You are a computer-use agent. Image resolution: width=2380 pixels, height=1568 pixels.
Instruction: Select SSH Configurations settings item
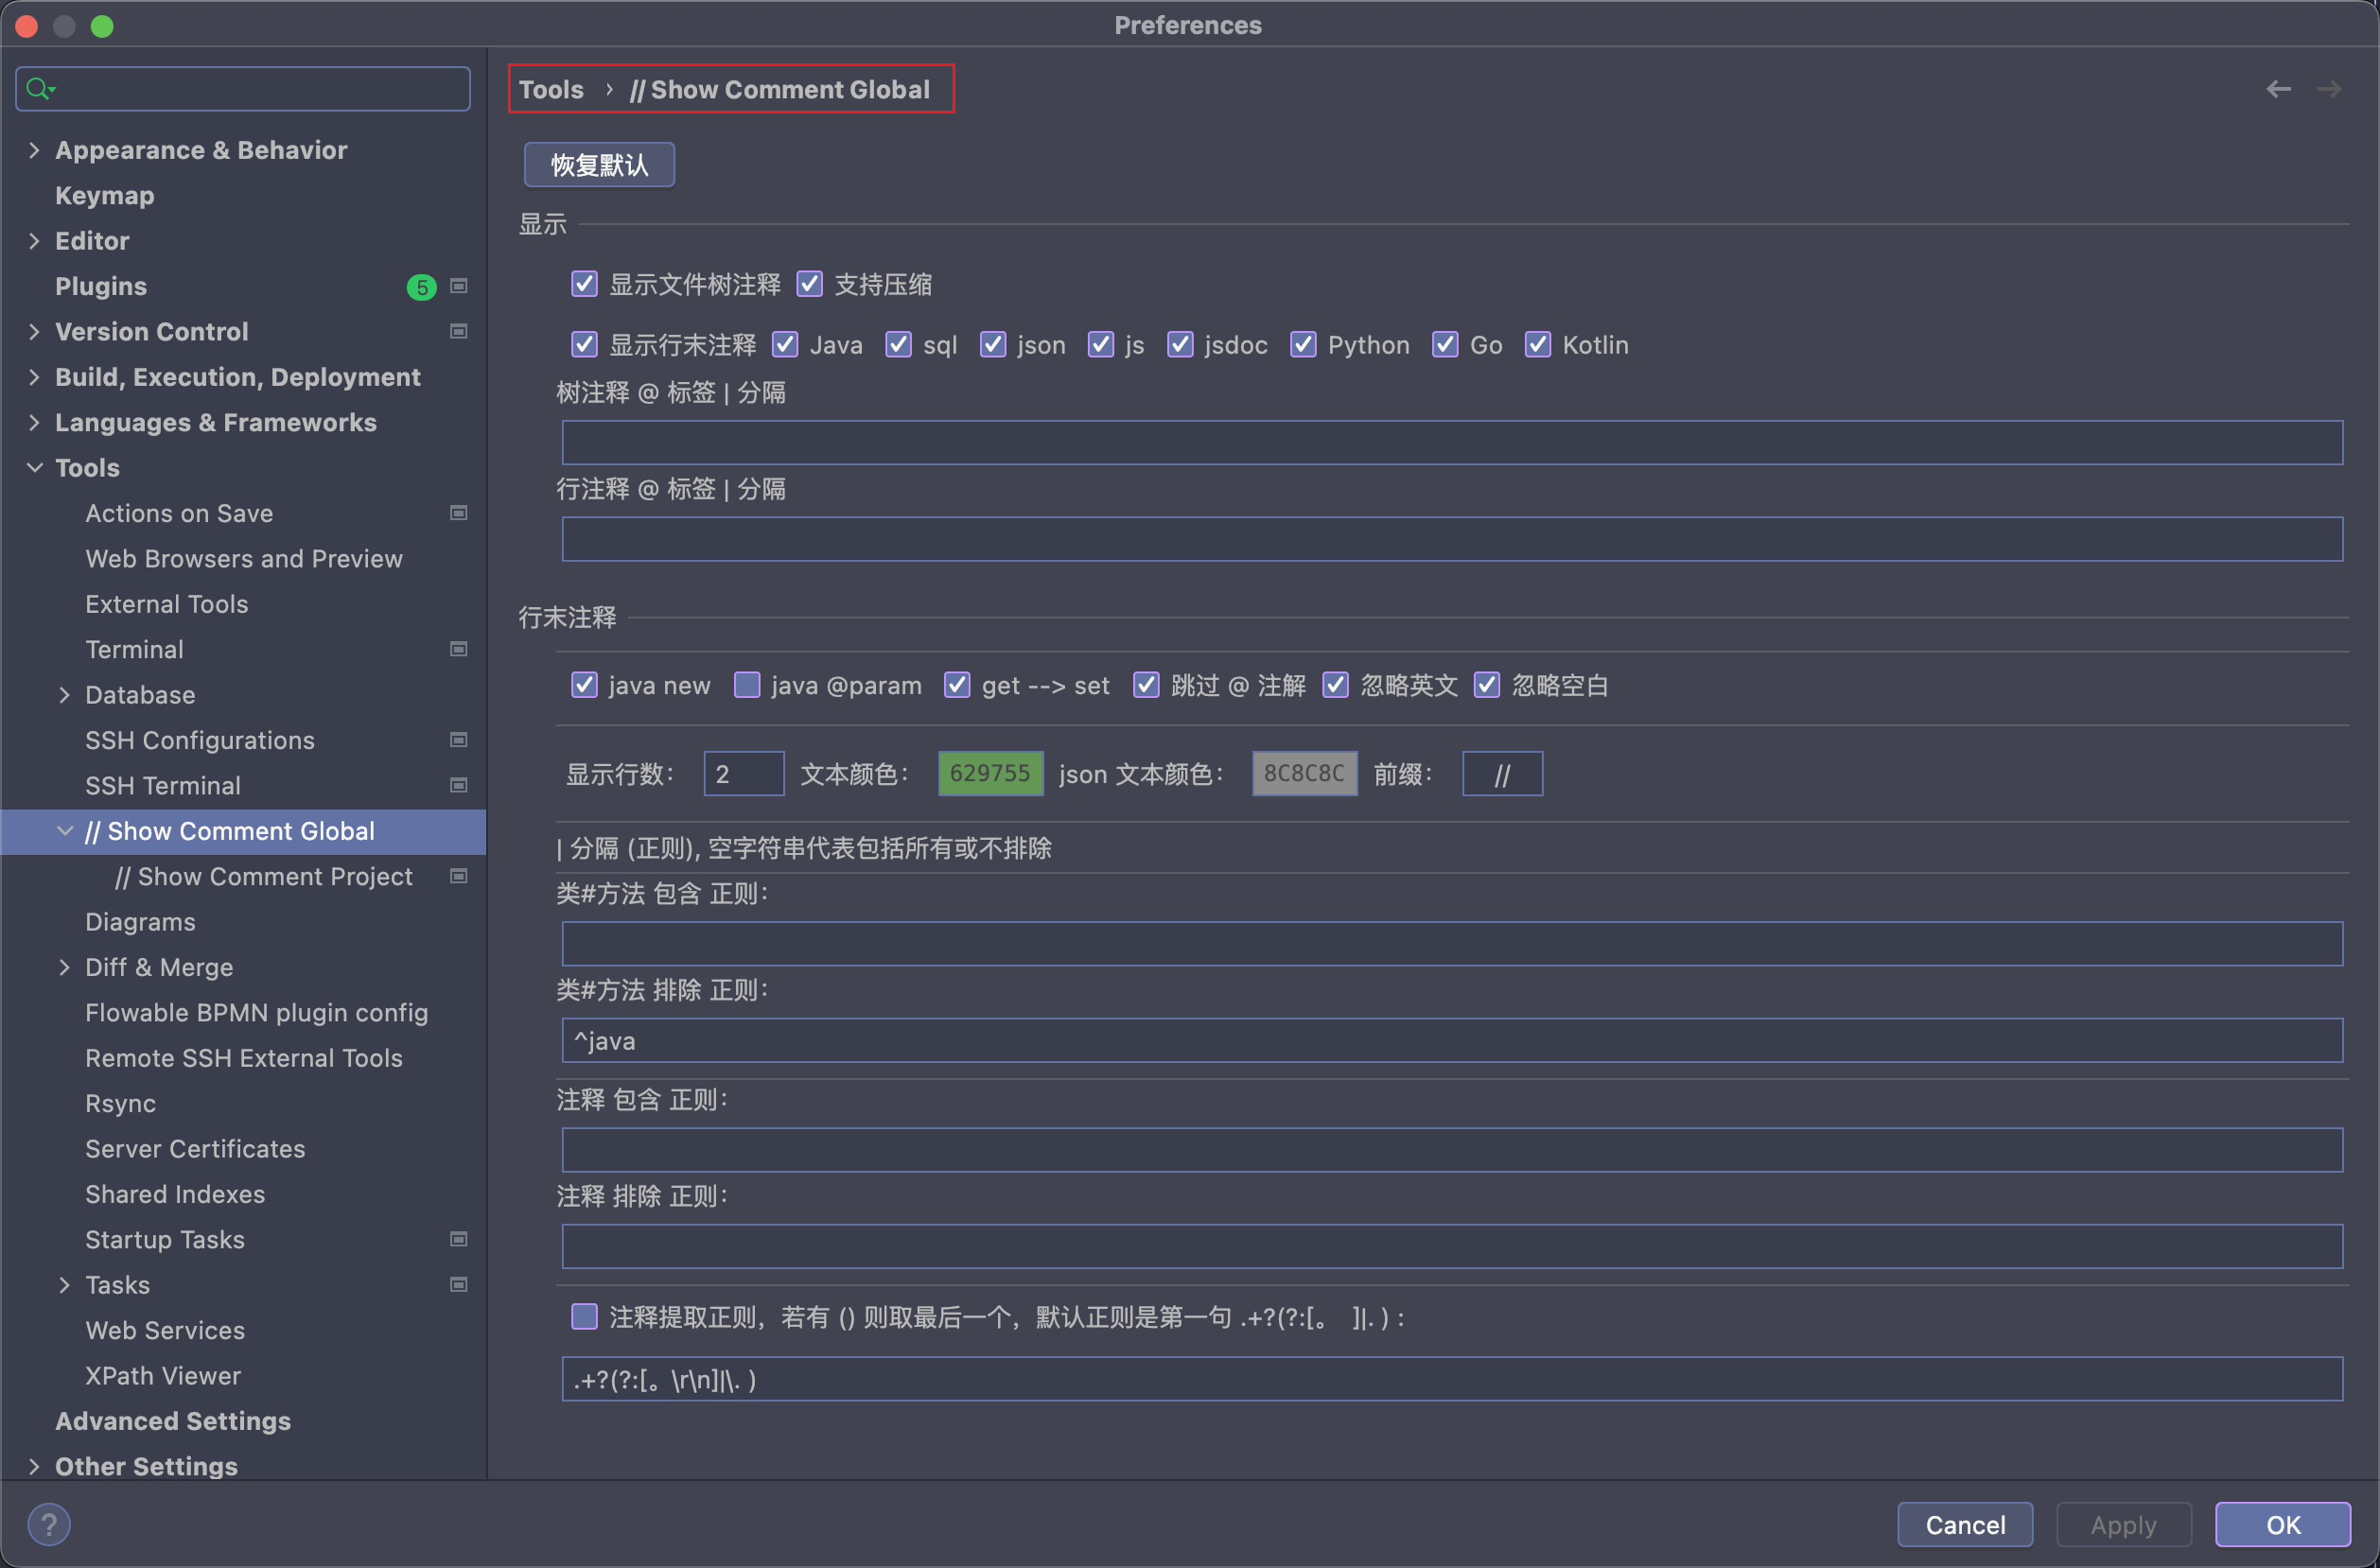pyautogui.click(x=198, y=739)
